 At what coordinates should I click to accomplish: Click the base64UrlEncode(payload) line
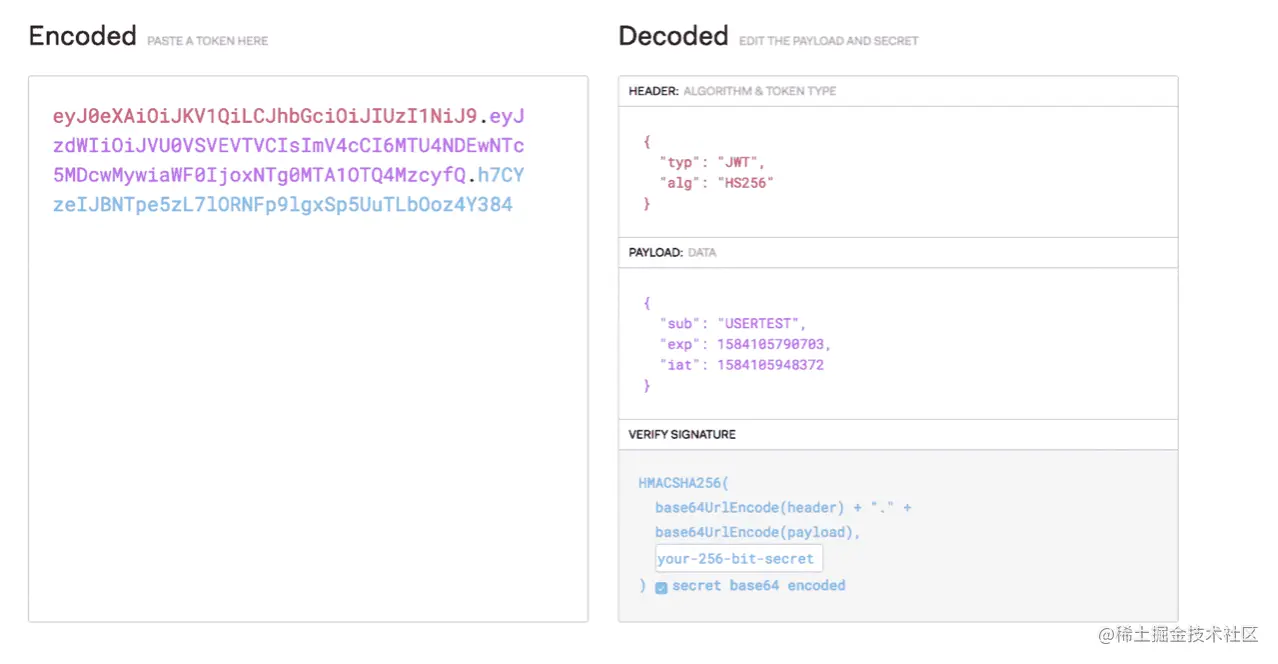pyautogui.click(x=758, y=533)
